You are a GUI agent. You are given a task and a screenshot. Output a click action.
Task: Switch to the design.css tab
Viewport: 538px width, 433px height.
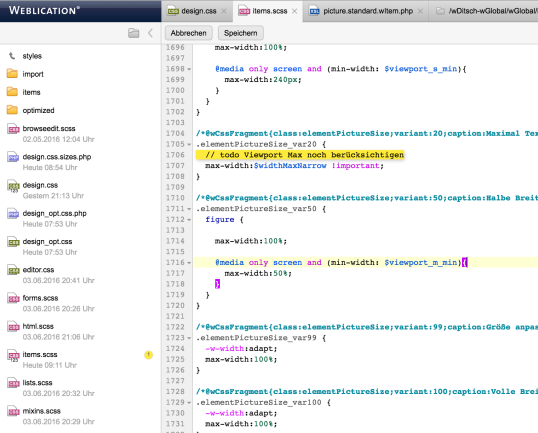(197, 11)
